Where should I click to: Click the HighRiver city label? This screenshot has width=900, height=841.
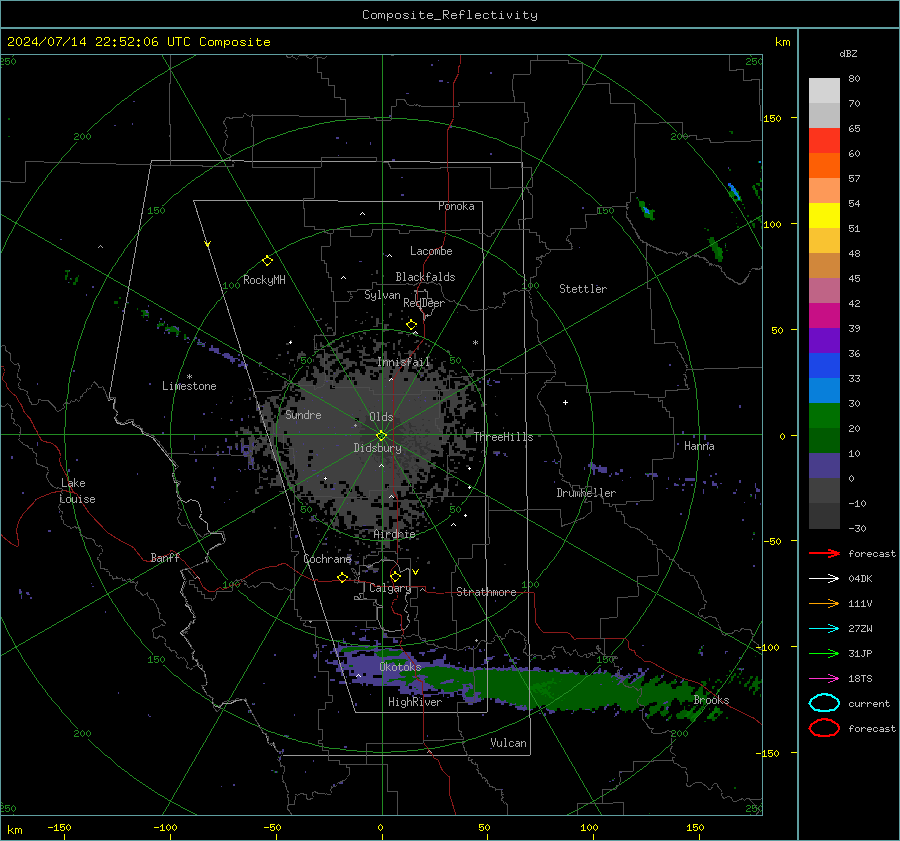pos(414,702)
